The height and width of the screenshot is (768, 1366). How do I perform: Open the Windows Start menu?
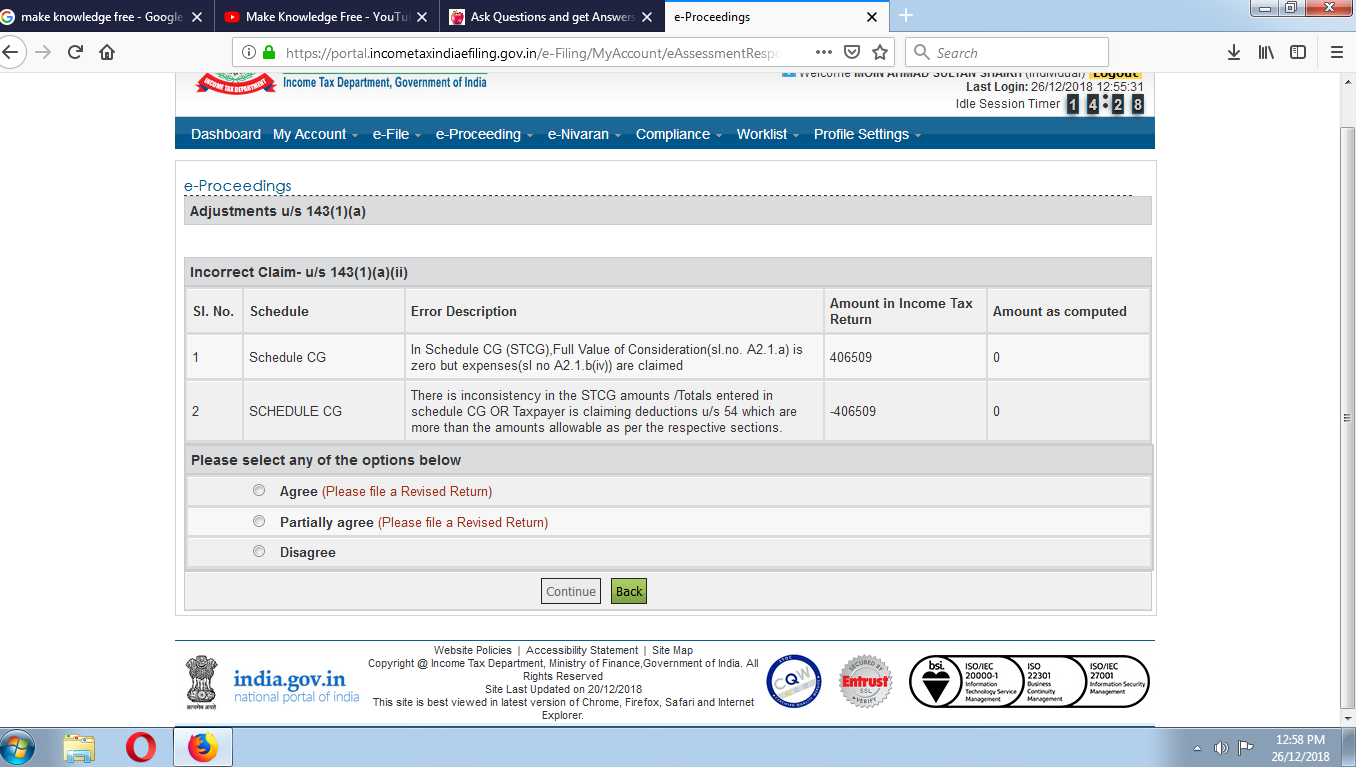click(x=18, y=748)
